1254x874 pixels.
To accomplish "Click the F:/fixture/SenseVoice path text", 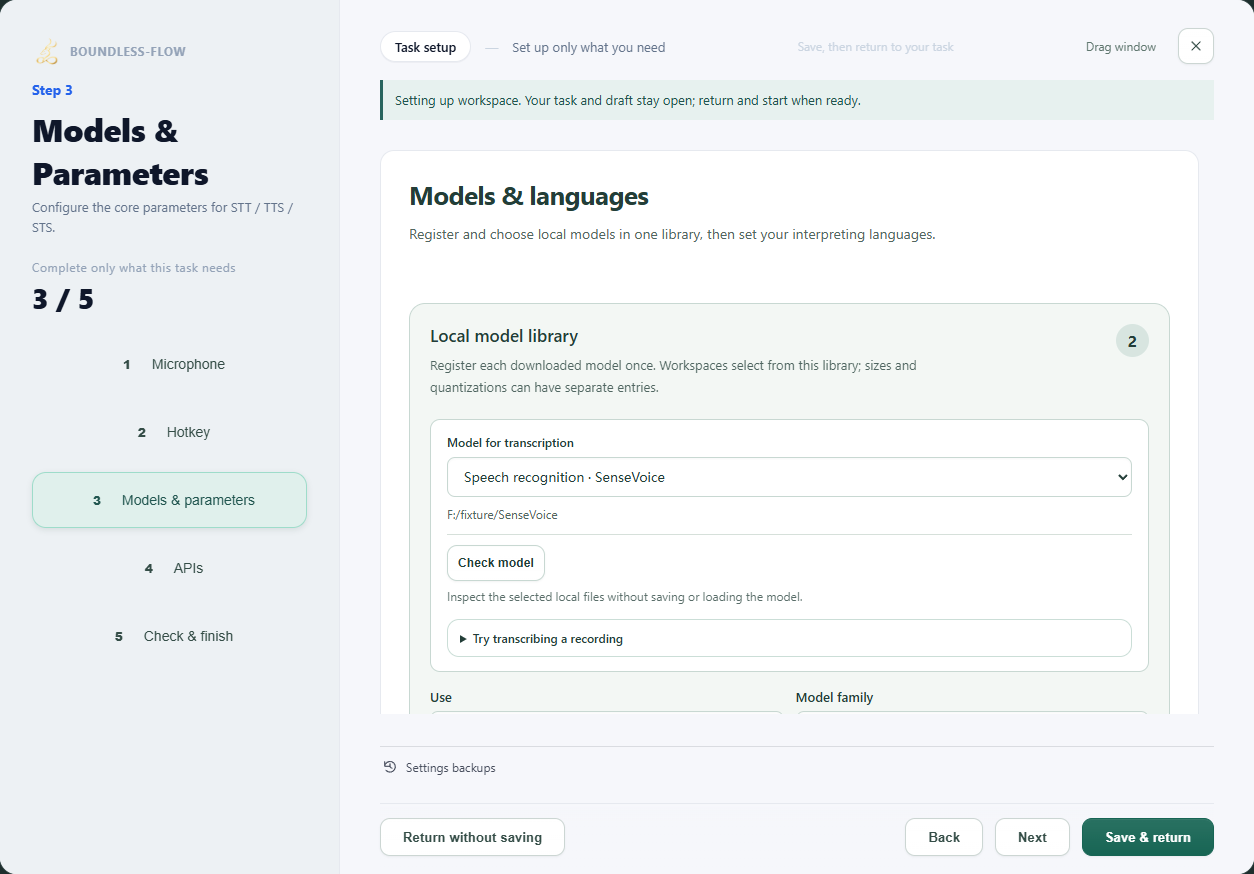I will coord(502,515).
